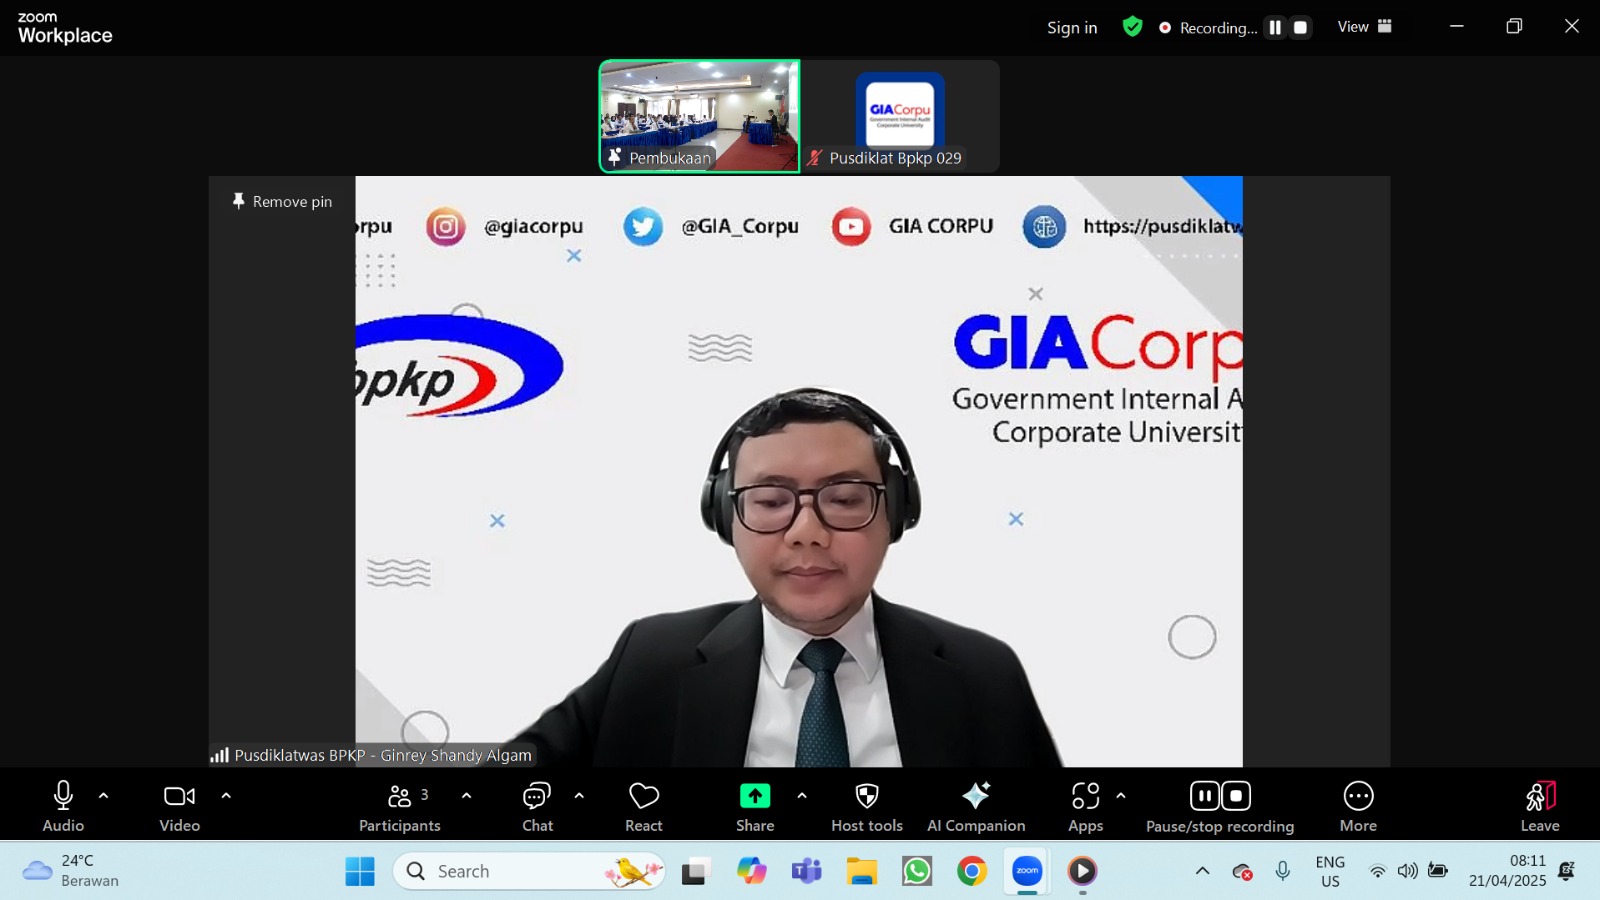Switch to Zoom app in taskbar
The height and width of the screenshot is (900, 1600).
[x=1027, y=871]
